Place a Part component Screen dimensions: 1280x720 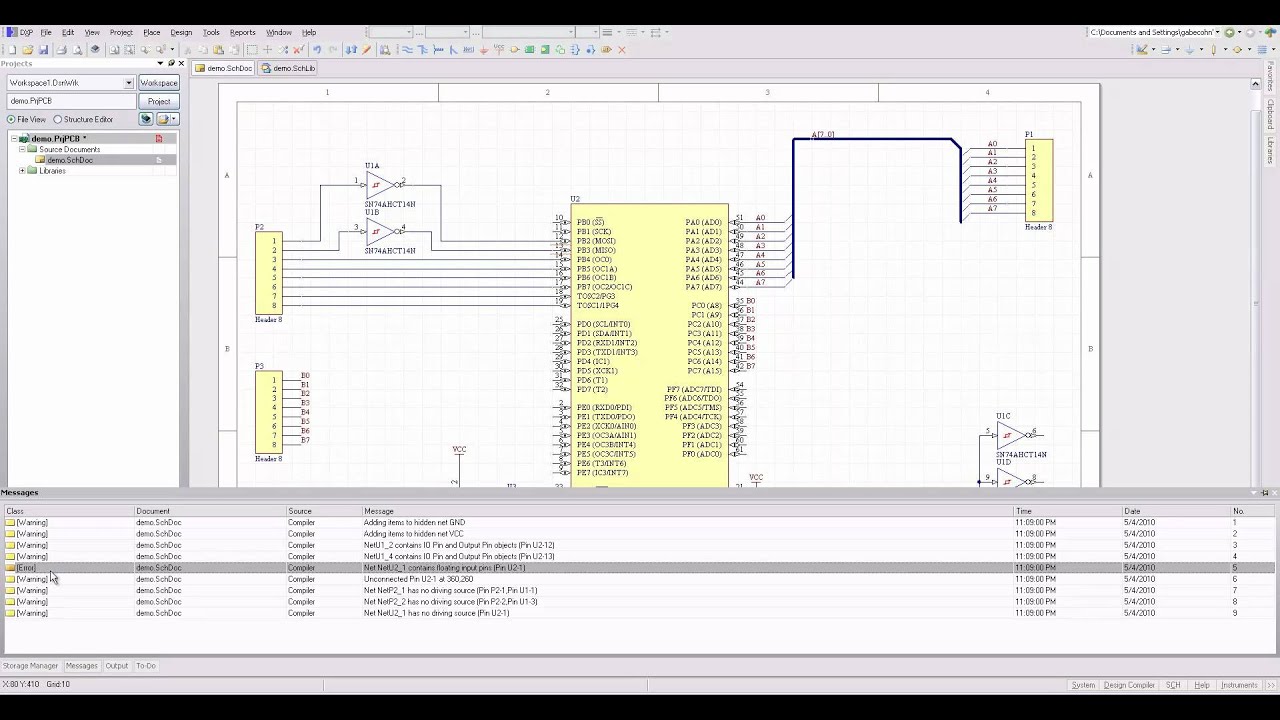click(x=514, y=49)
